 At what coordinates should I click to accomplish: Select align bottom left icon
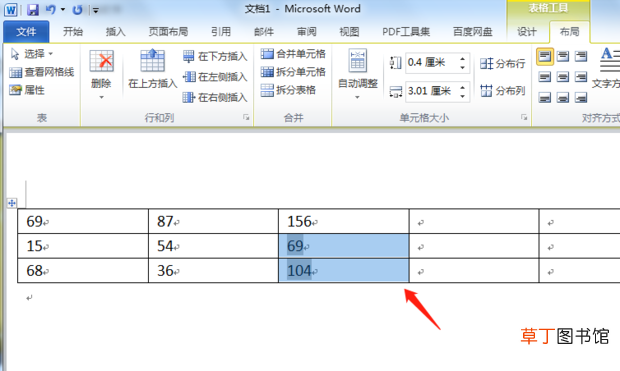click(545, 97)
